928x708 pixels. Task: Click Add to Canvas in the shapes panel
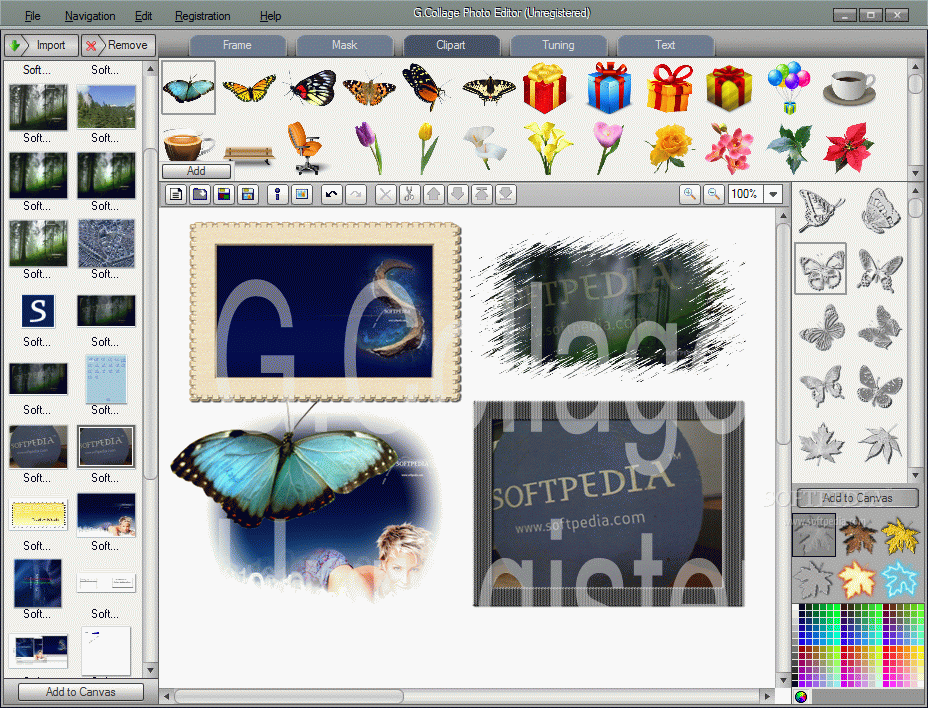pos(858,498)
